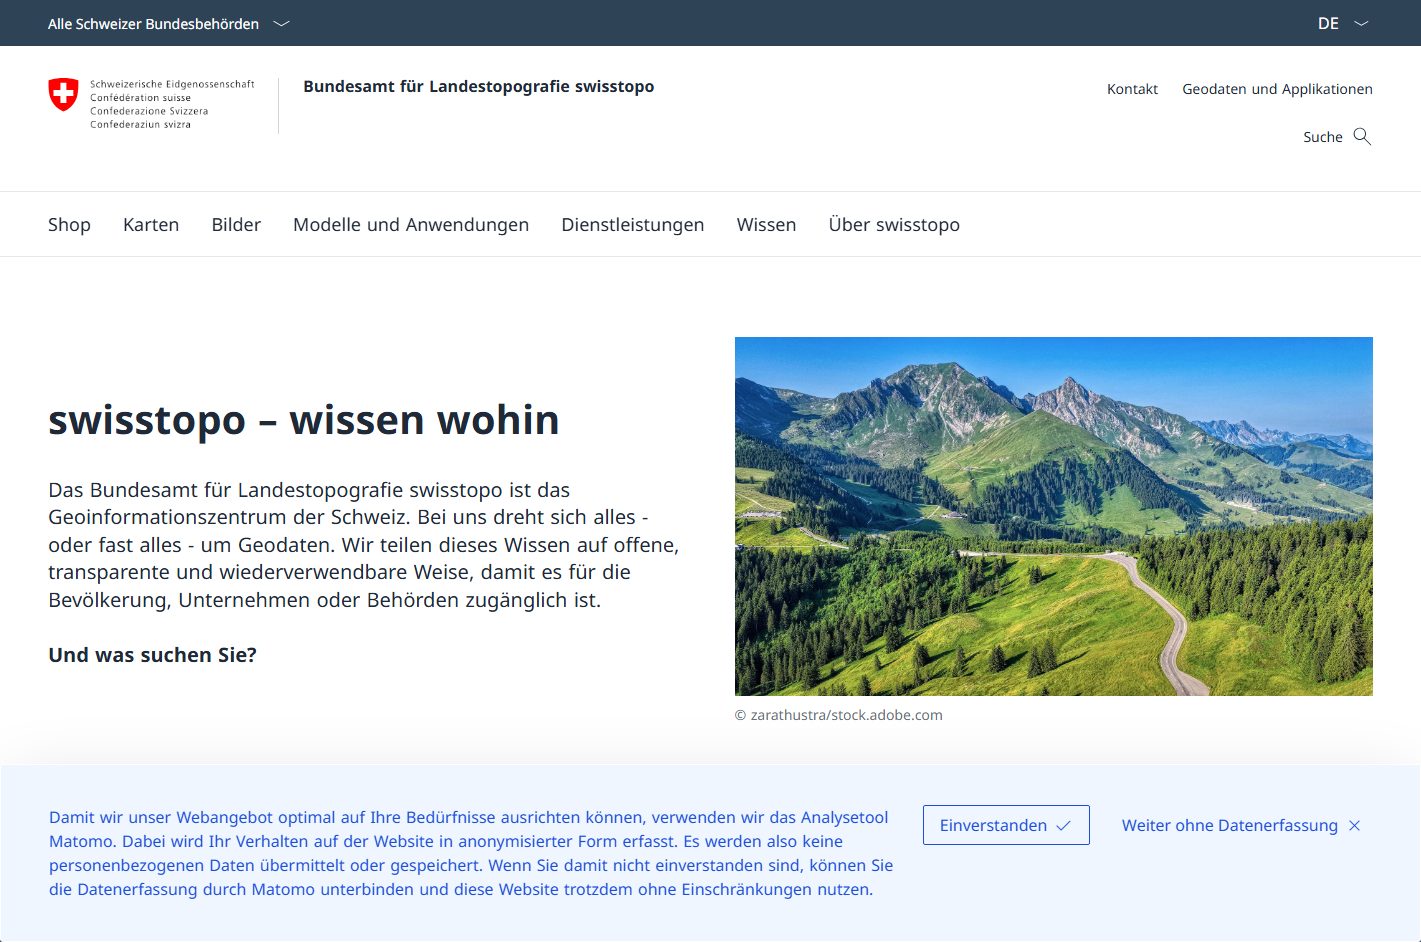Viewport: 1421px width, 942px height.
Task: Open search via magnifying glass icon
Action: tap(1362, 136)
